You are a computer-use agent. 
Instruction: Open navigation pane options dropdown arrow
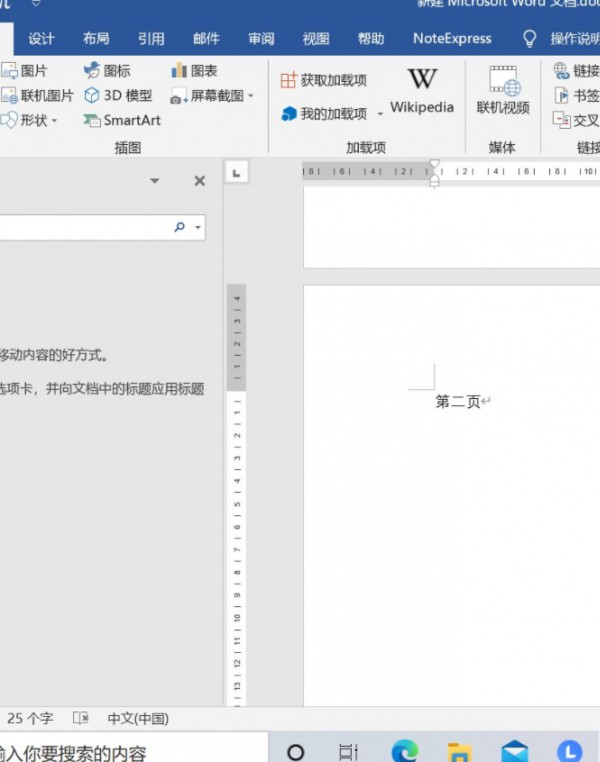(154, 181)
